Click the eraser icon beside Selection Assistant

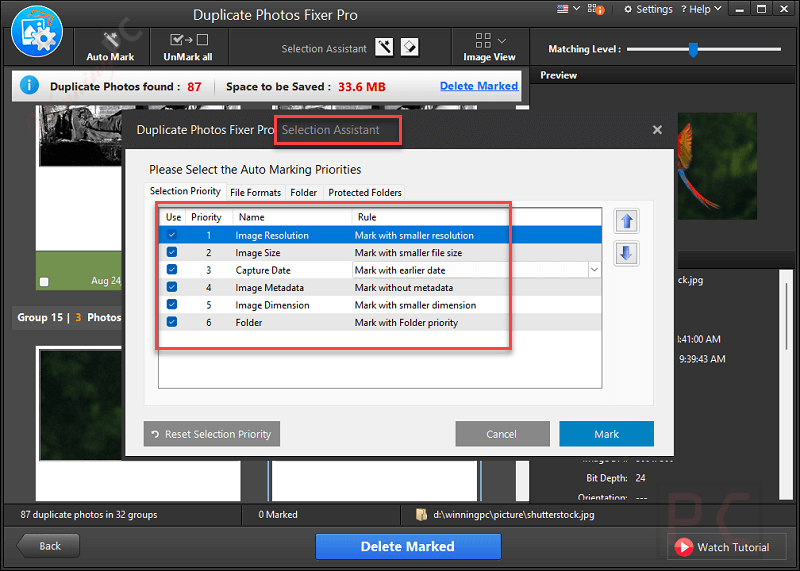409,48
